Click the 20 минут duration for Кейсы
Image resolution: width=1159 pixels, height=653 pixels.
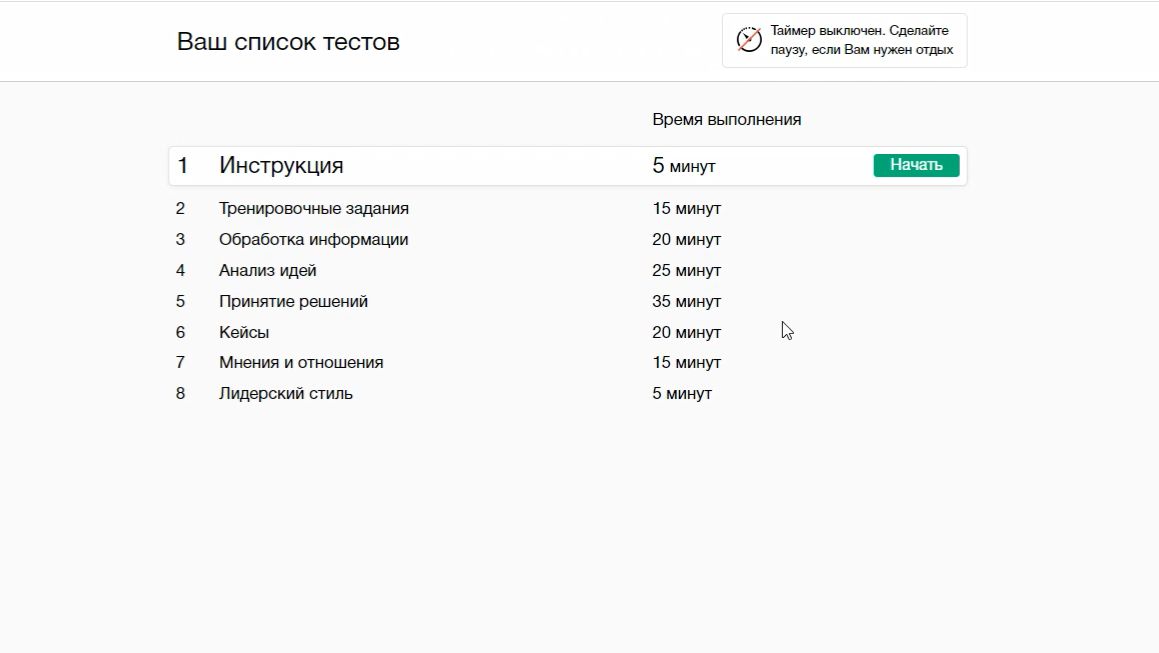686,333
